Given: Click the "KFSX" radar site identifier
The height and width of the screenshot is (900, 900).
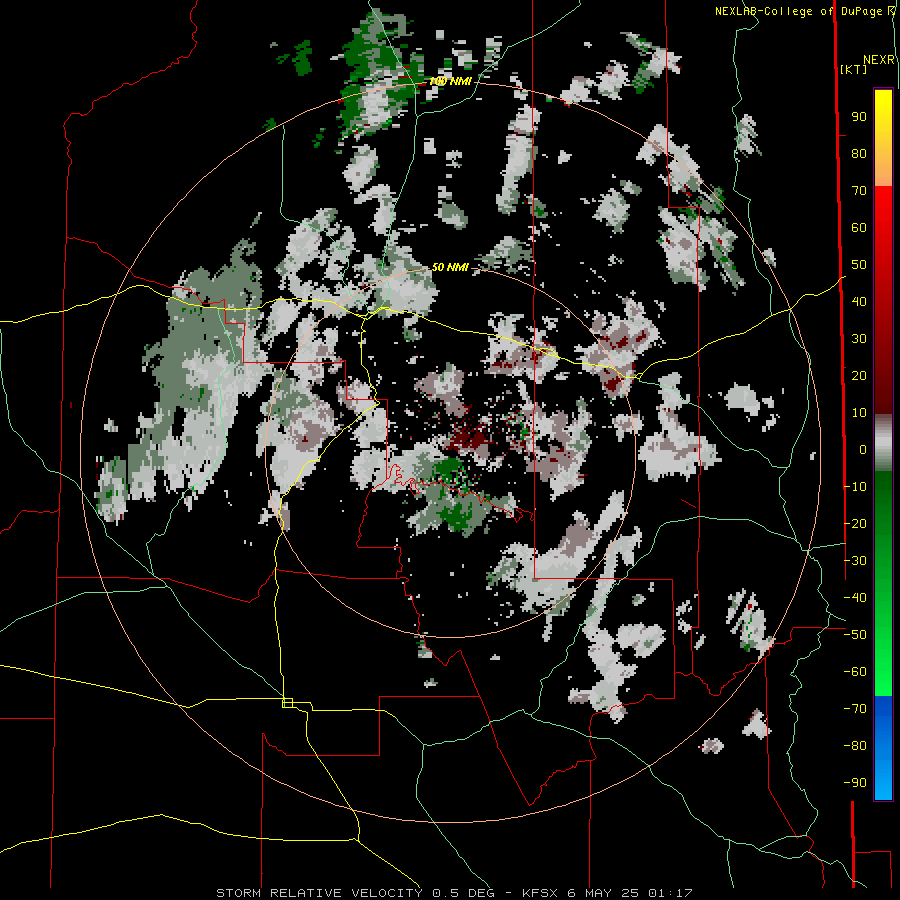Looking at the screenshot, I should tap(540, 893).
